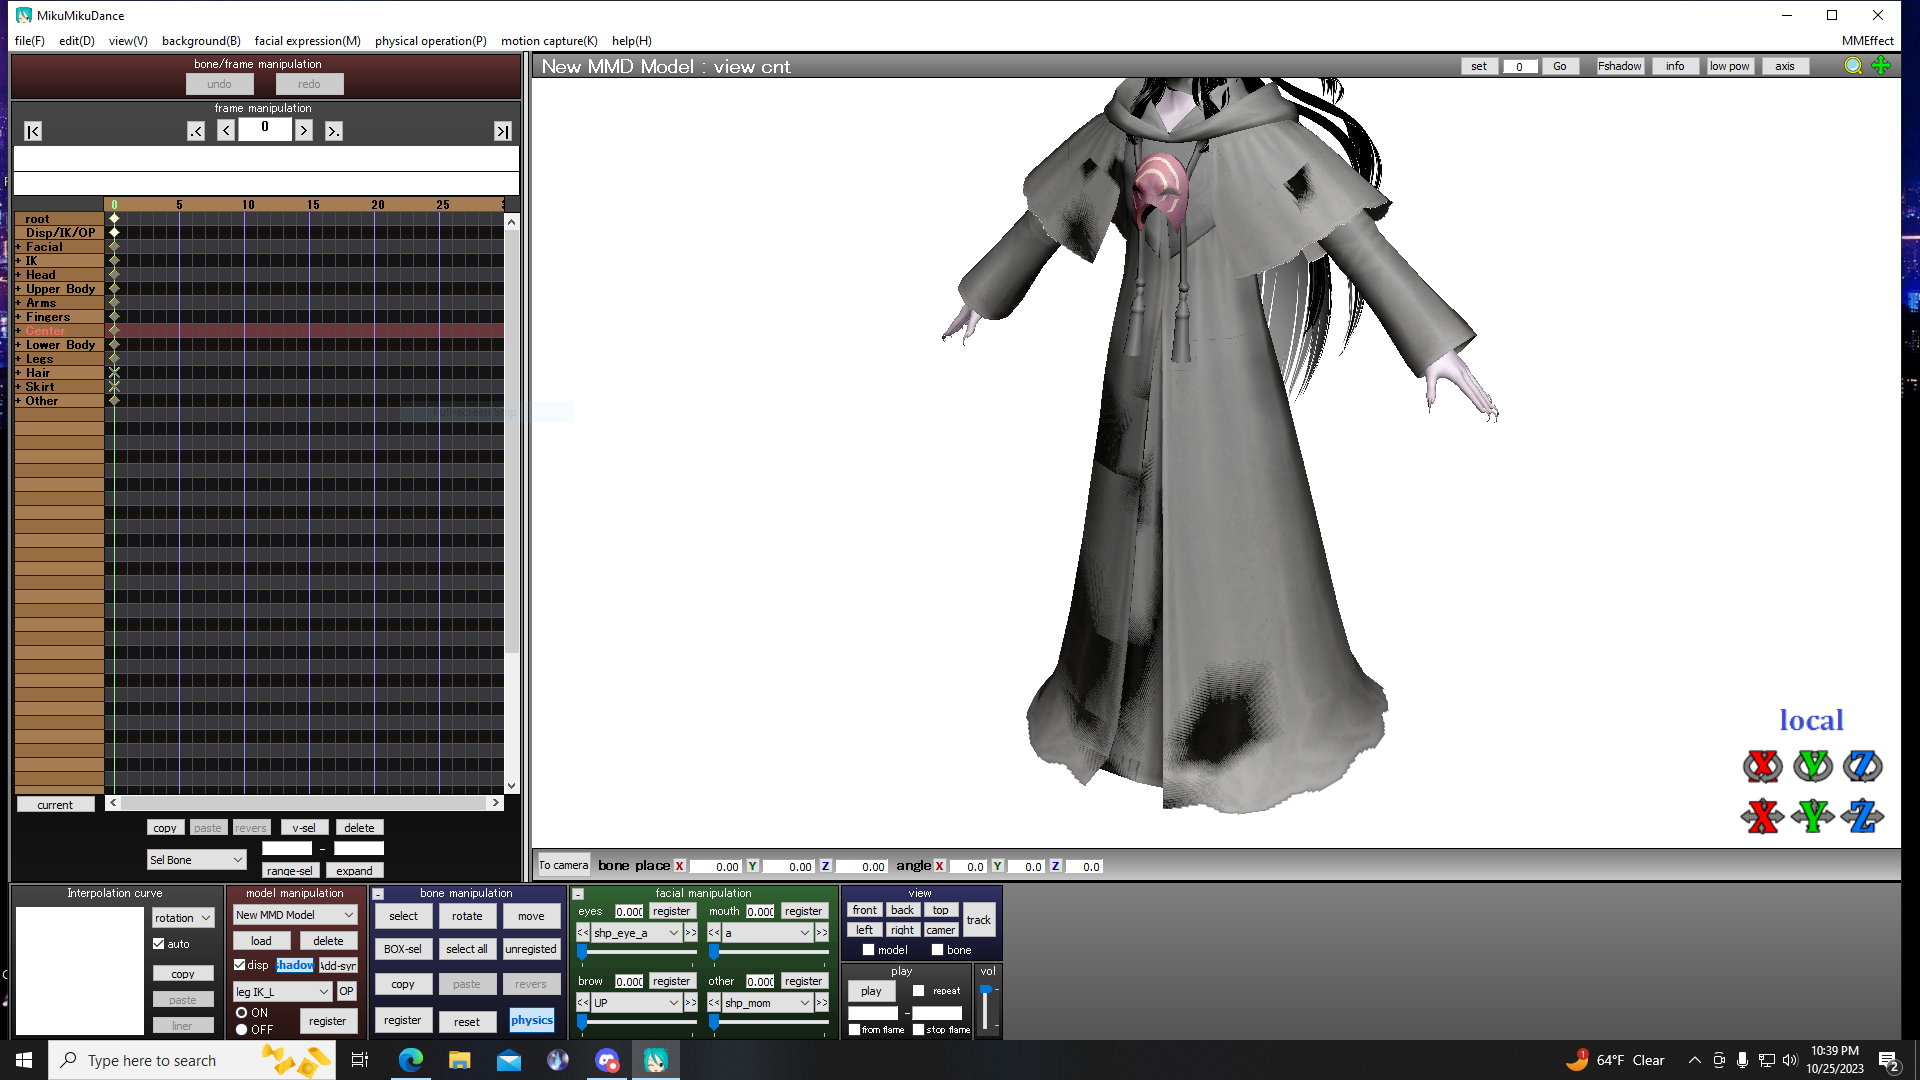This screenshot has height=1080, width=1920.
Task: Open the New MMD Model dropdown
Action: coord(294,915)
